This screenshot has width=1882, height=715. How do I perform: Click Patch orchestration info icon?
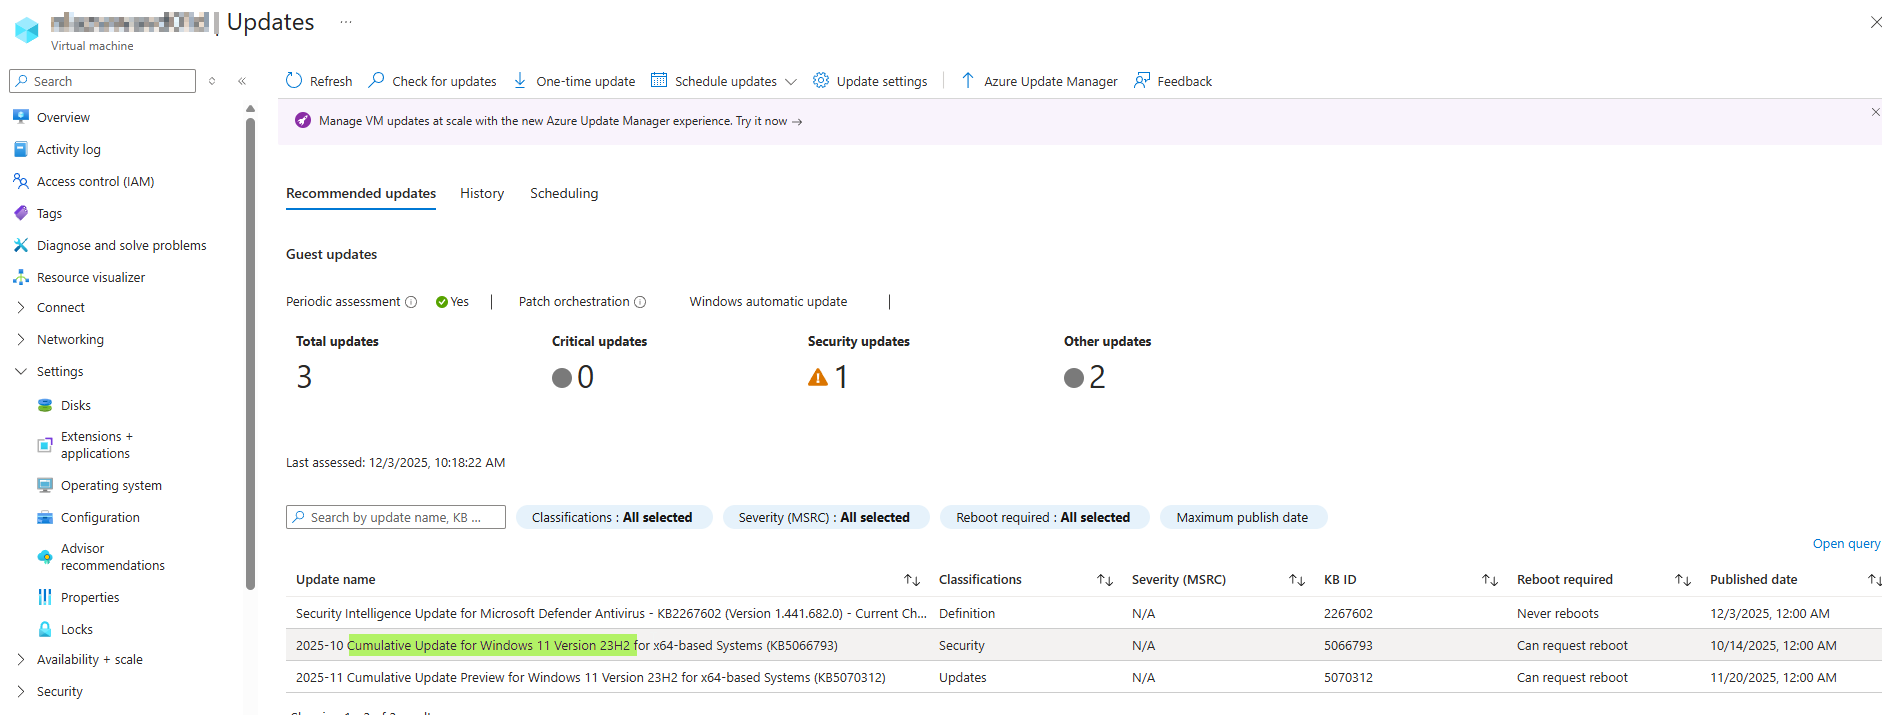pos(640,302)
